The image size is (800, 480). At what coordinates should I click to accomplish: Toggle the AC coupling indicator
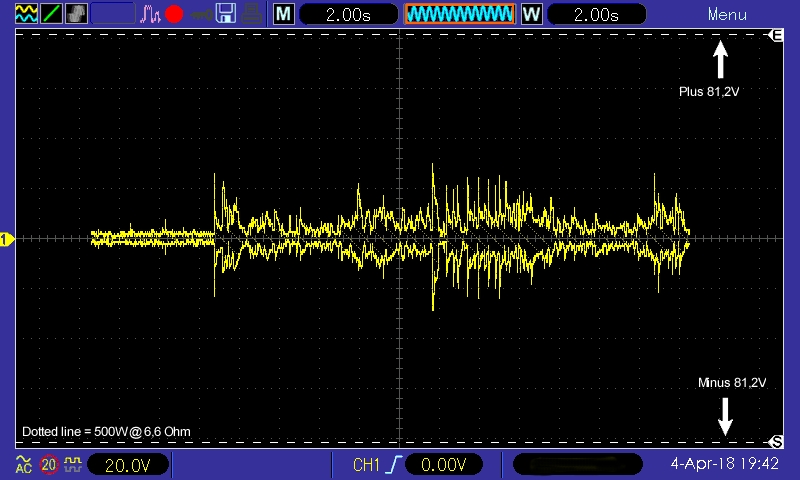23,464
